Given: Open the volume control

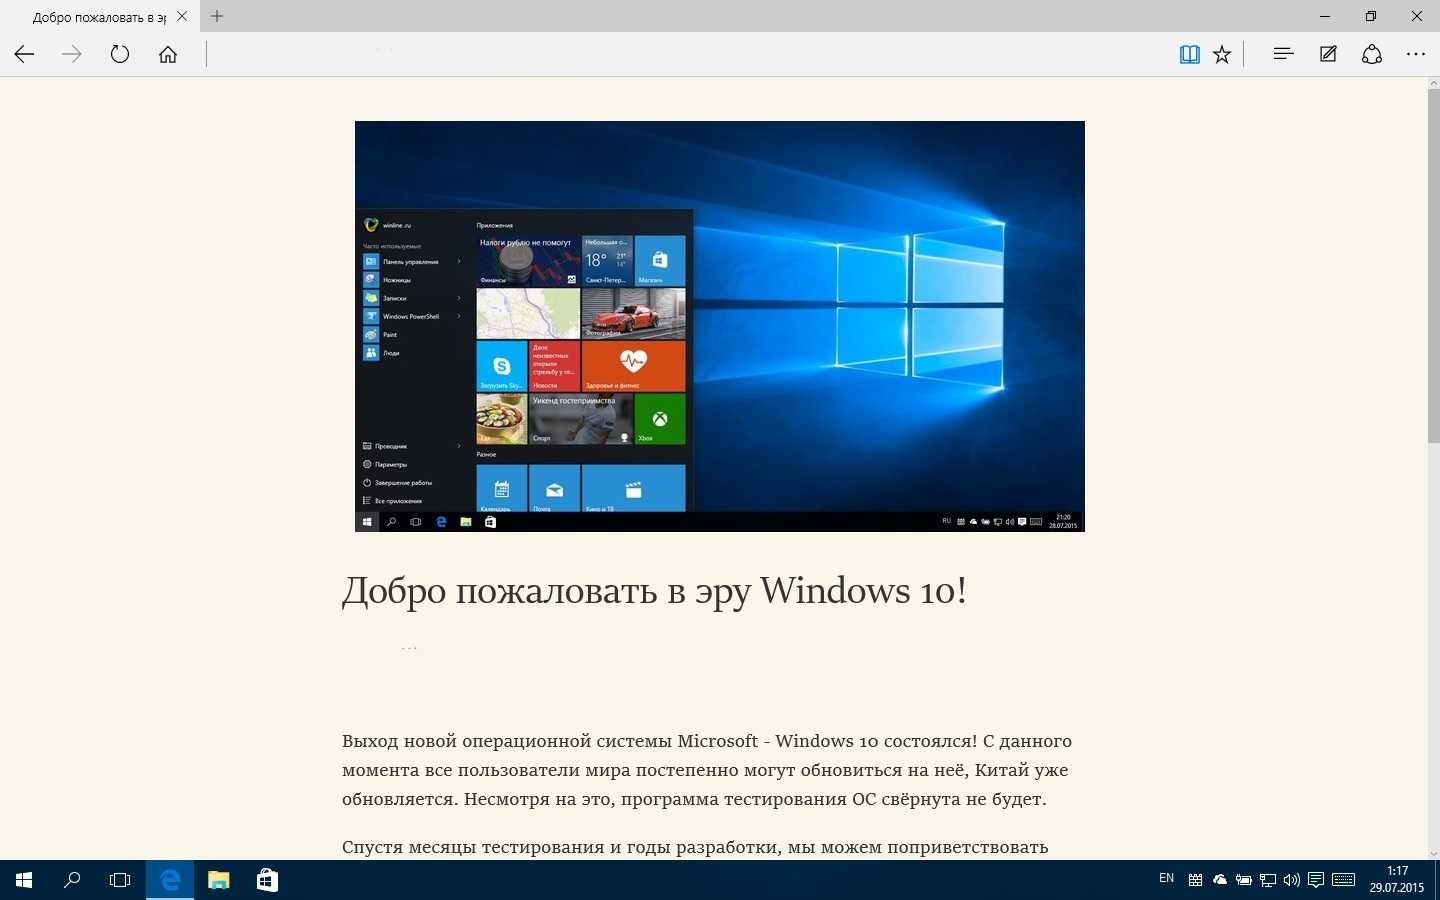Looking at the screenshot, I should click(x=1292, y=880).
